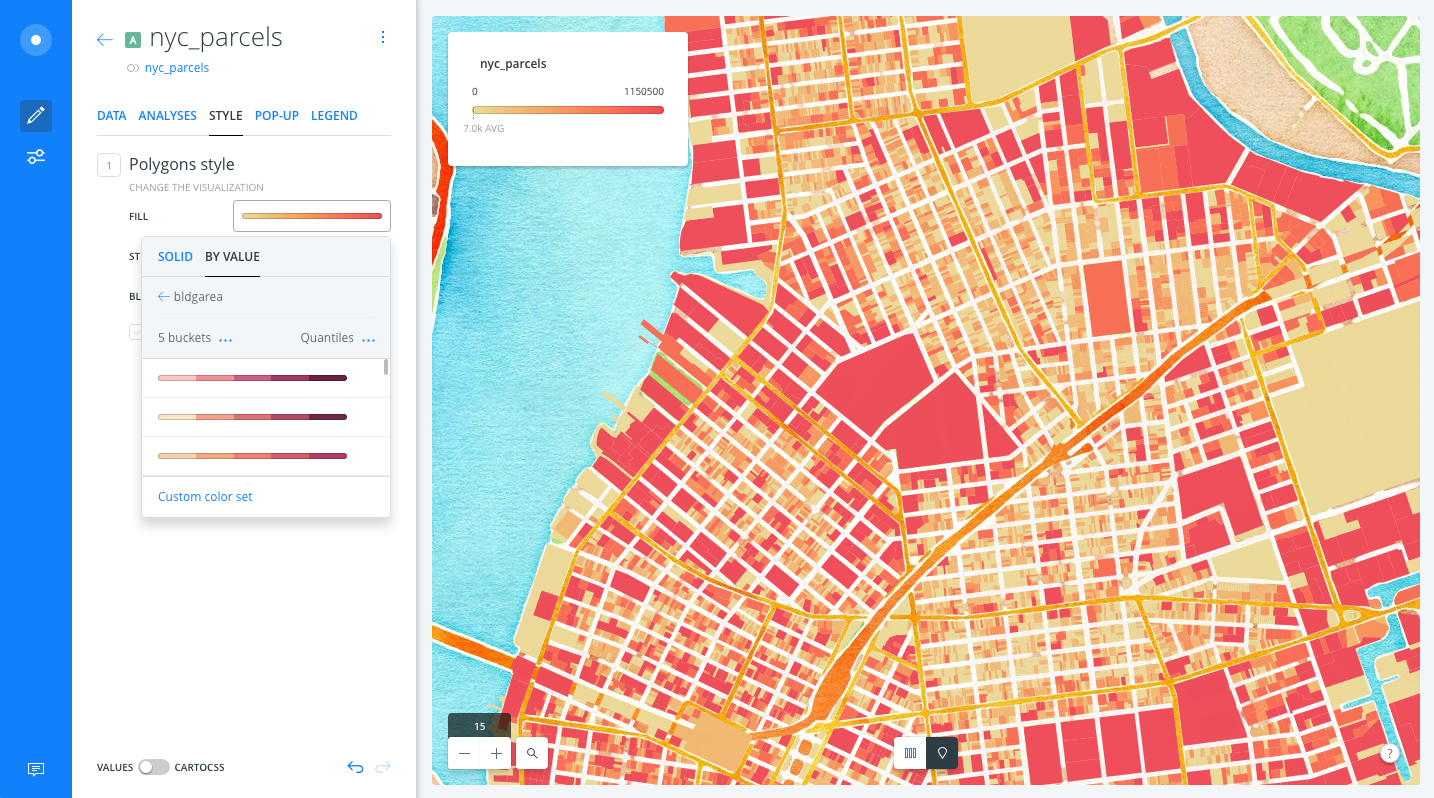This screenshot has height=798, width=1434.
Task: Choose the BY VALUE fill option
Action: pyautogui.click(x=232, y=257)
